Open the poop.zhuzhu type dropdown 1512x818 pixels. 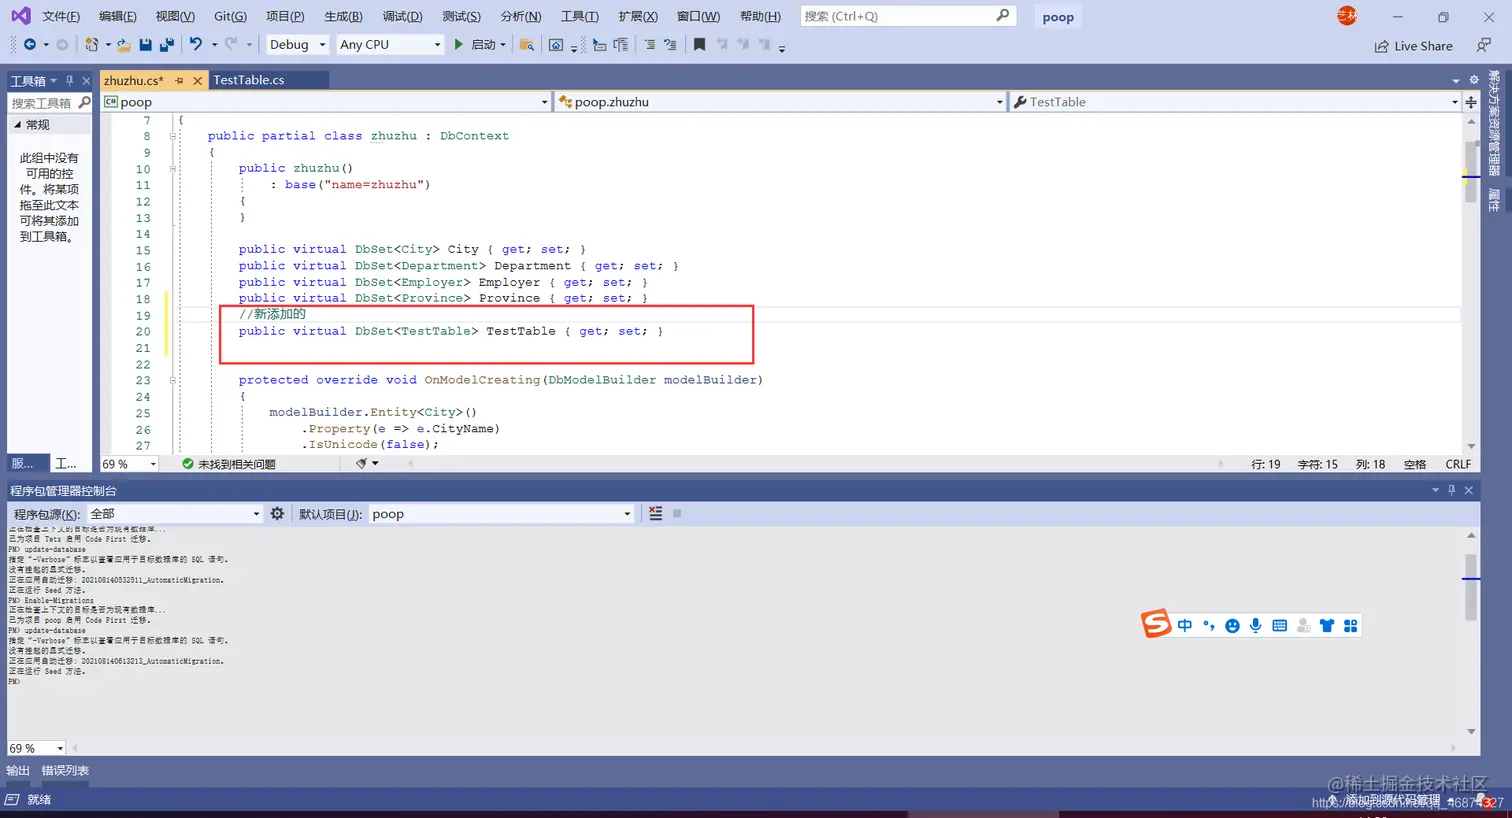pos(780,102)
